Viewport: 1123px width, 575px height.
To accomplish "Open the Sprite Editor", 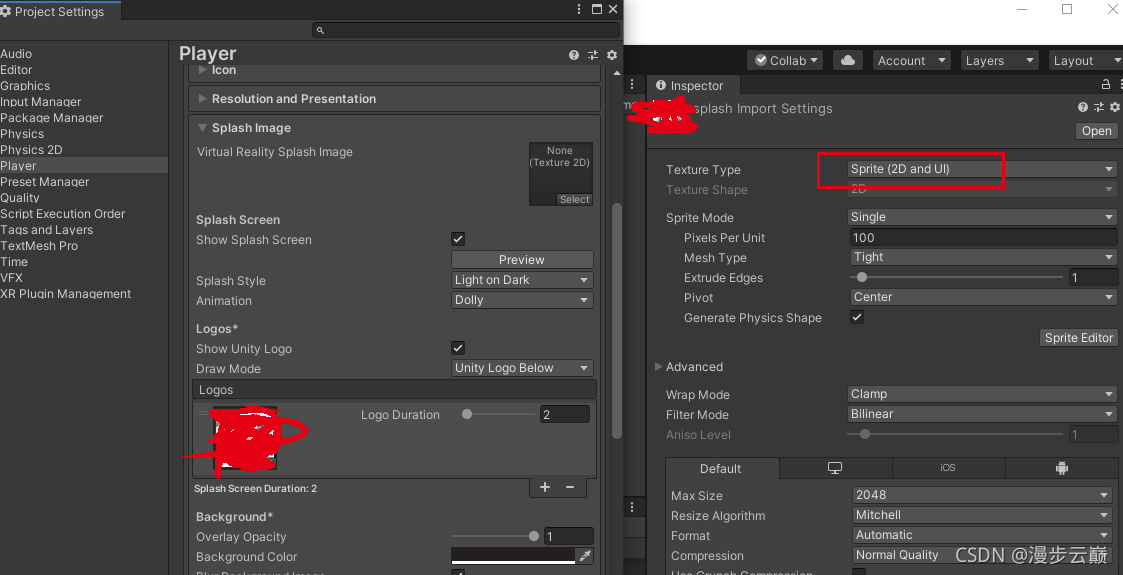I will tap(1079, 338).
